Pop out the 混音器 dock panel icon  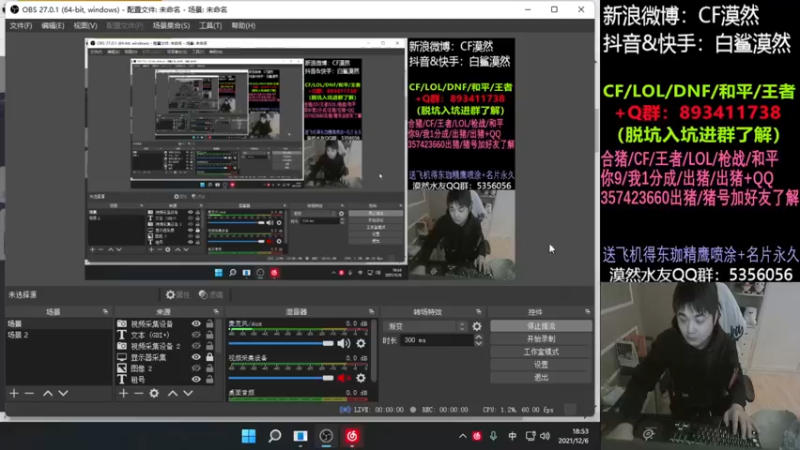pos(371,311)
